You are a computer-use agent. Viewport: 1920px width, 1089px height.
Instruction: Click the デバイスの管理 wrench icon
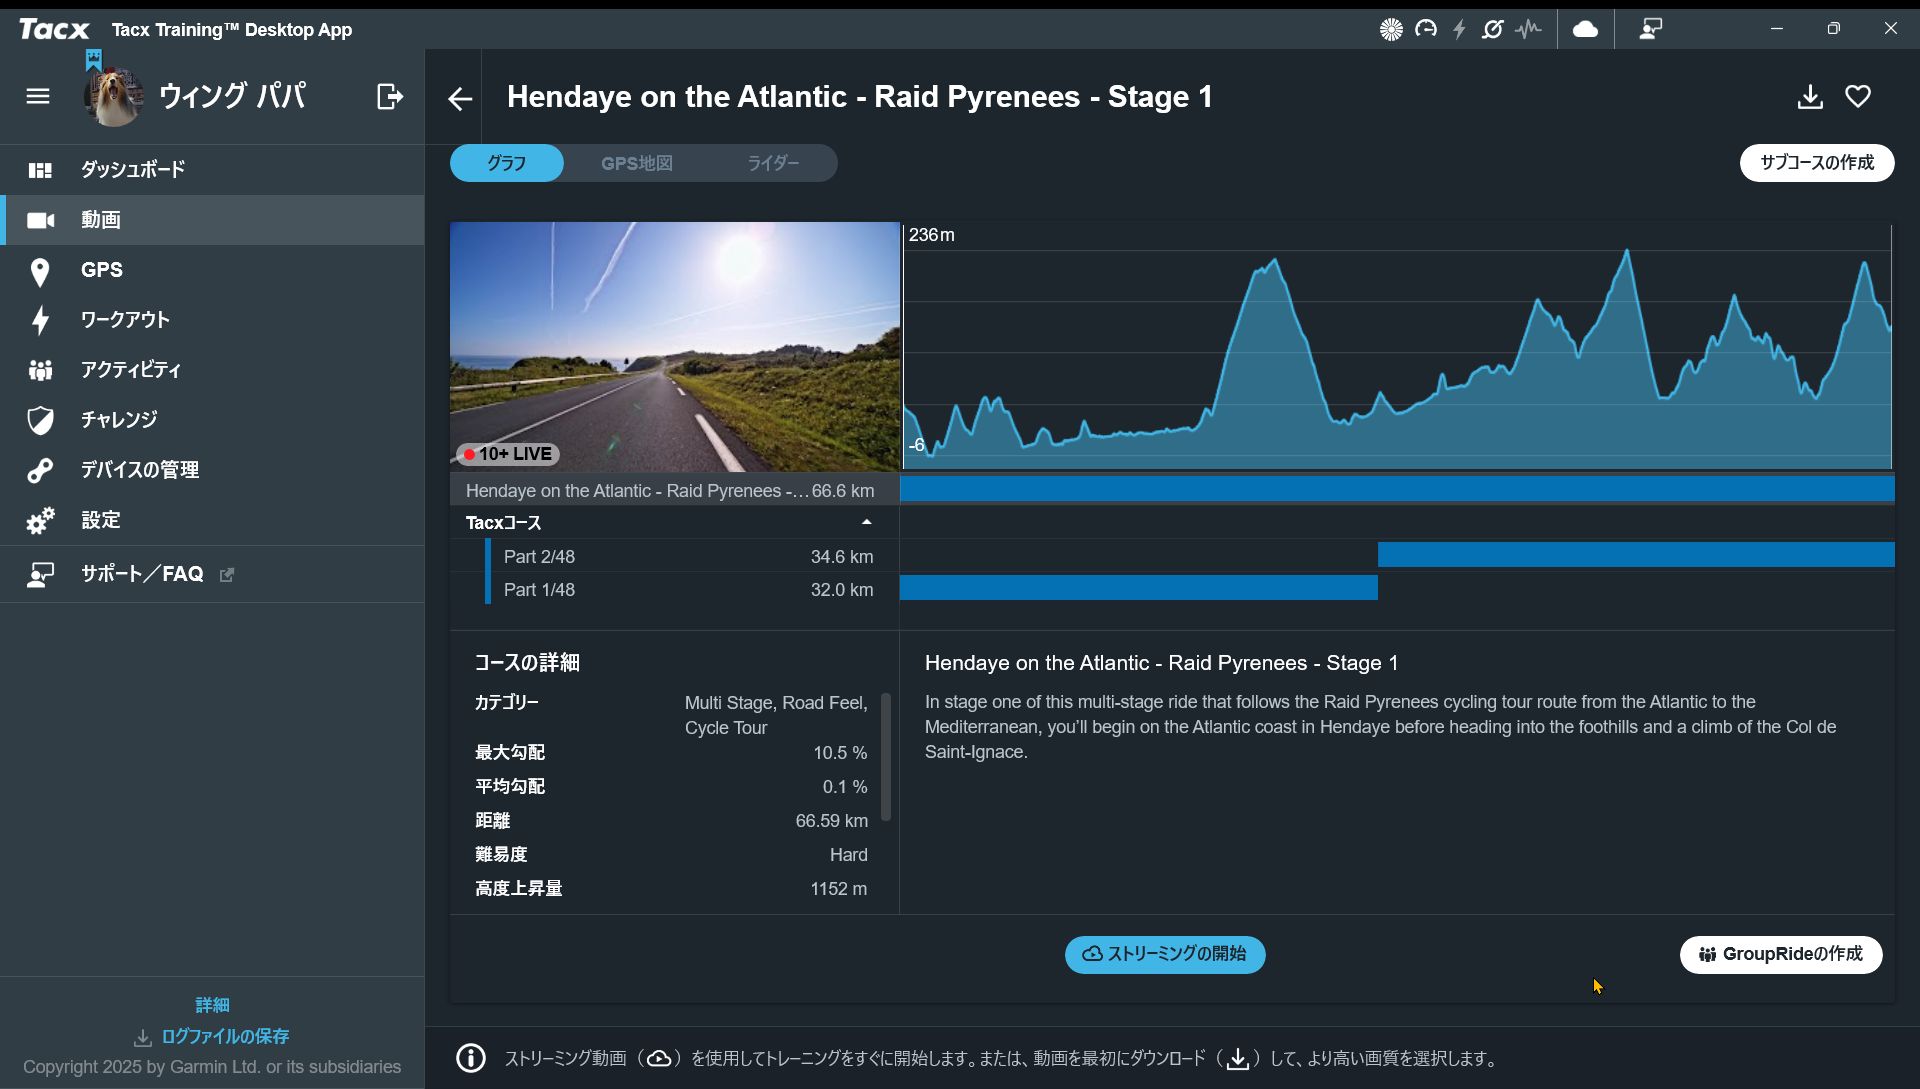click(x=40, y=470)
